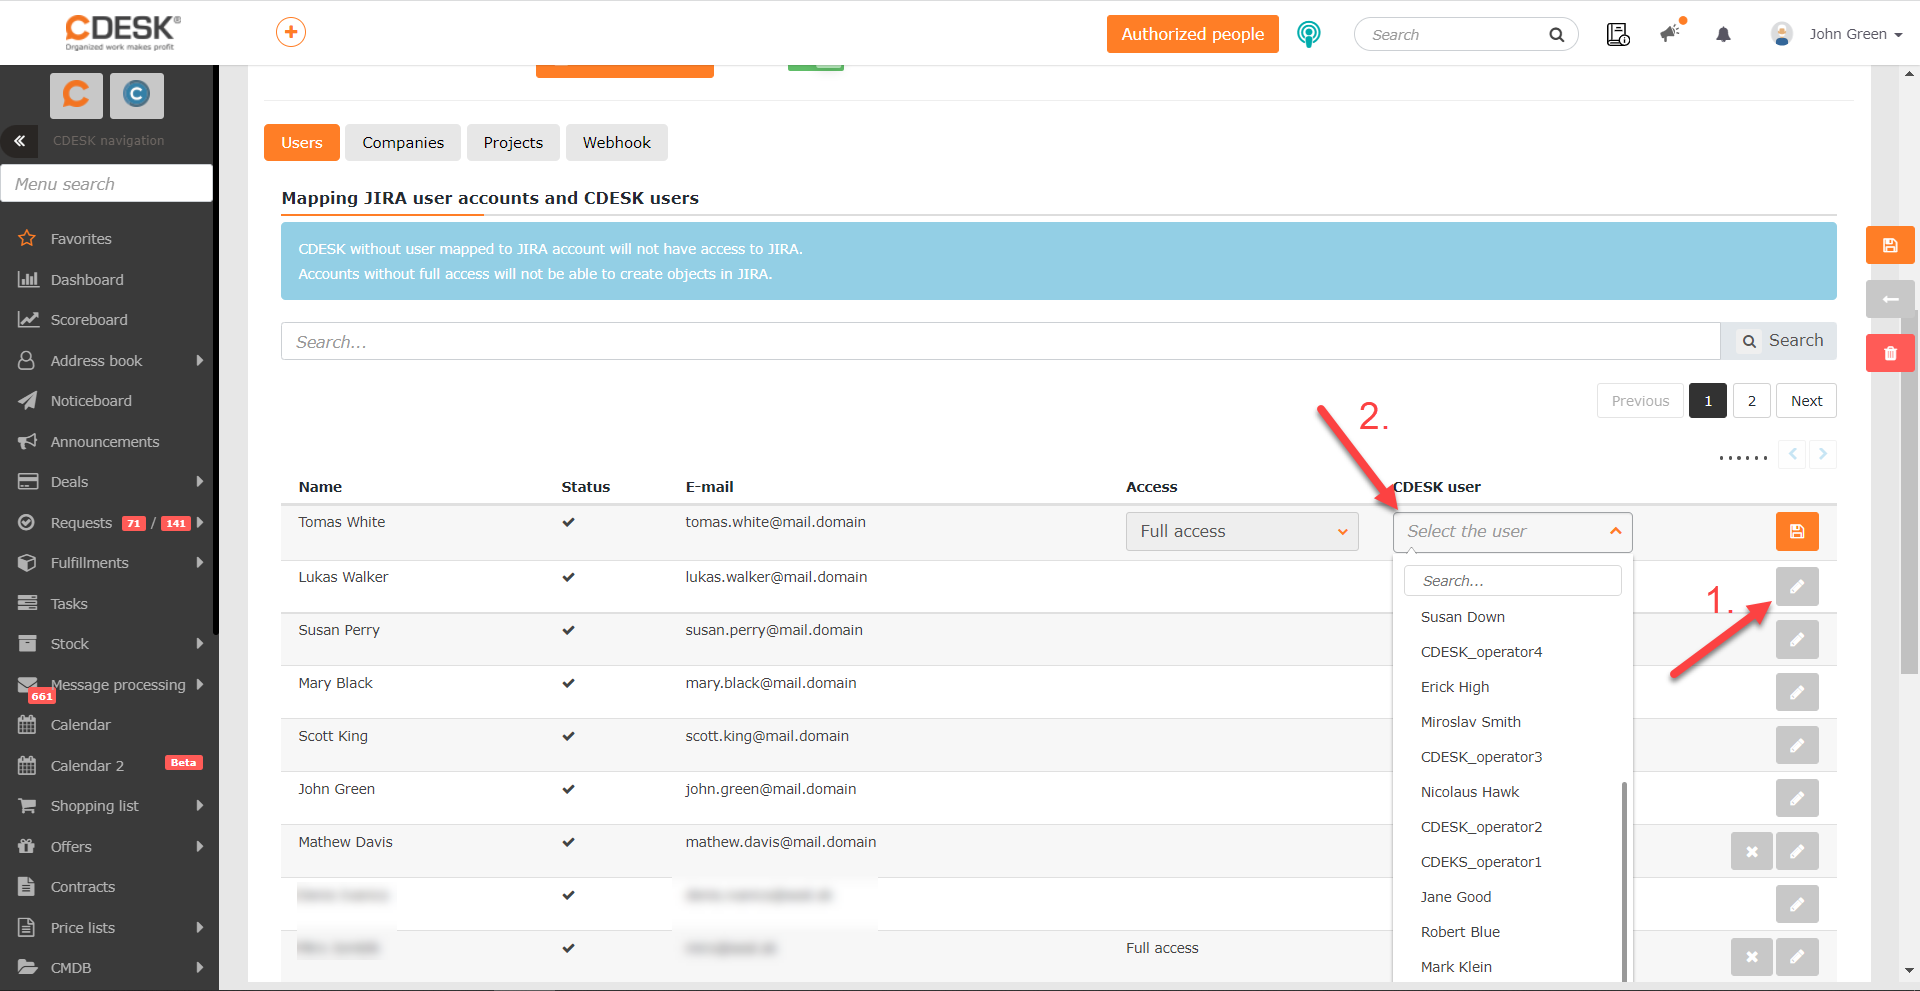This screenshot has width=1920, height=991.
Task: Expand Stock submenu arrow
Action: [x=200, y=644]
